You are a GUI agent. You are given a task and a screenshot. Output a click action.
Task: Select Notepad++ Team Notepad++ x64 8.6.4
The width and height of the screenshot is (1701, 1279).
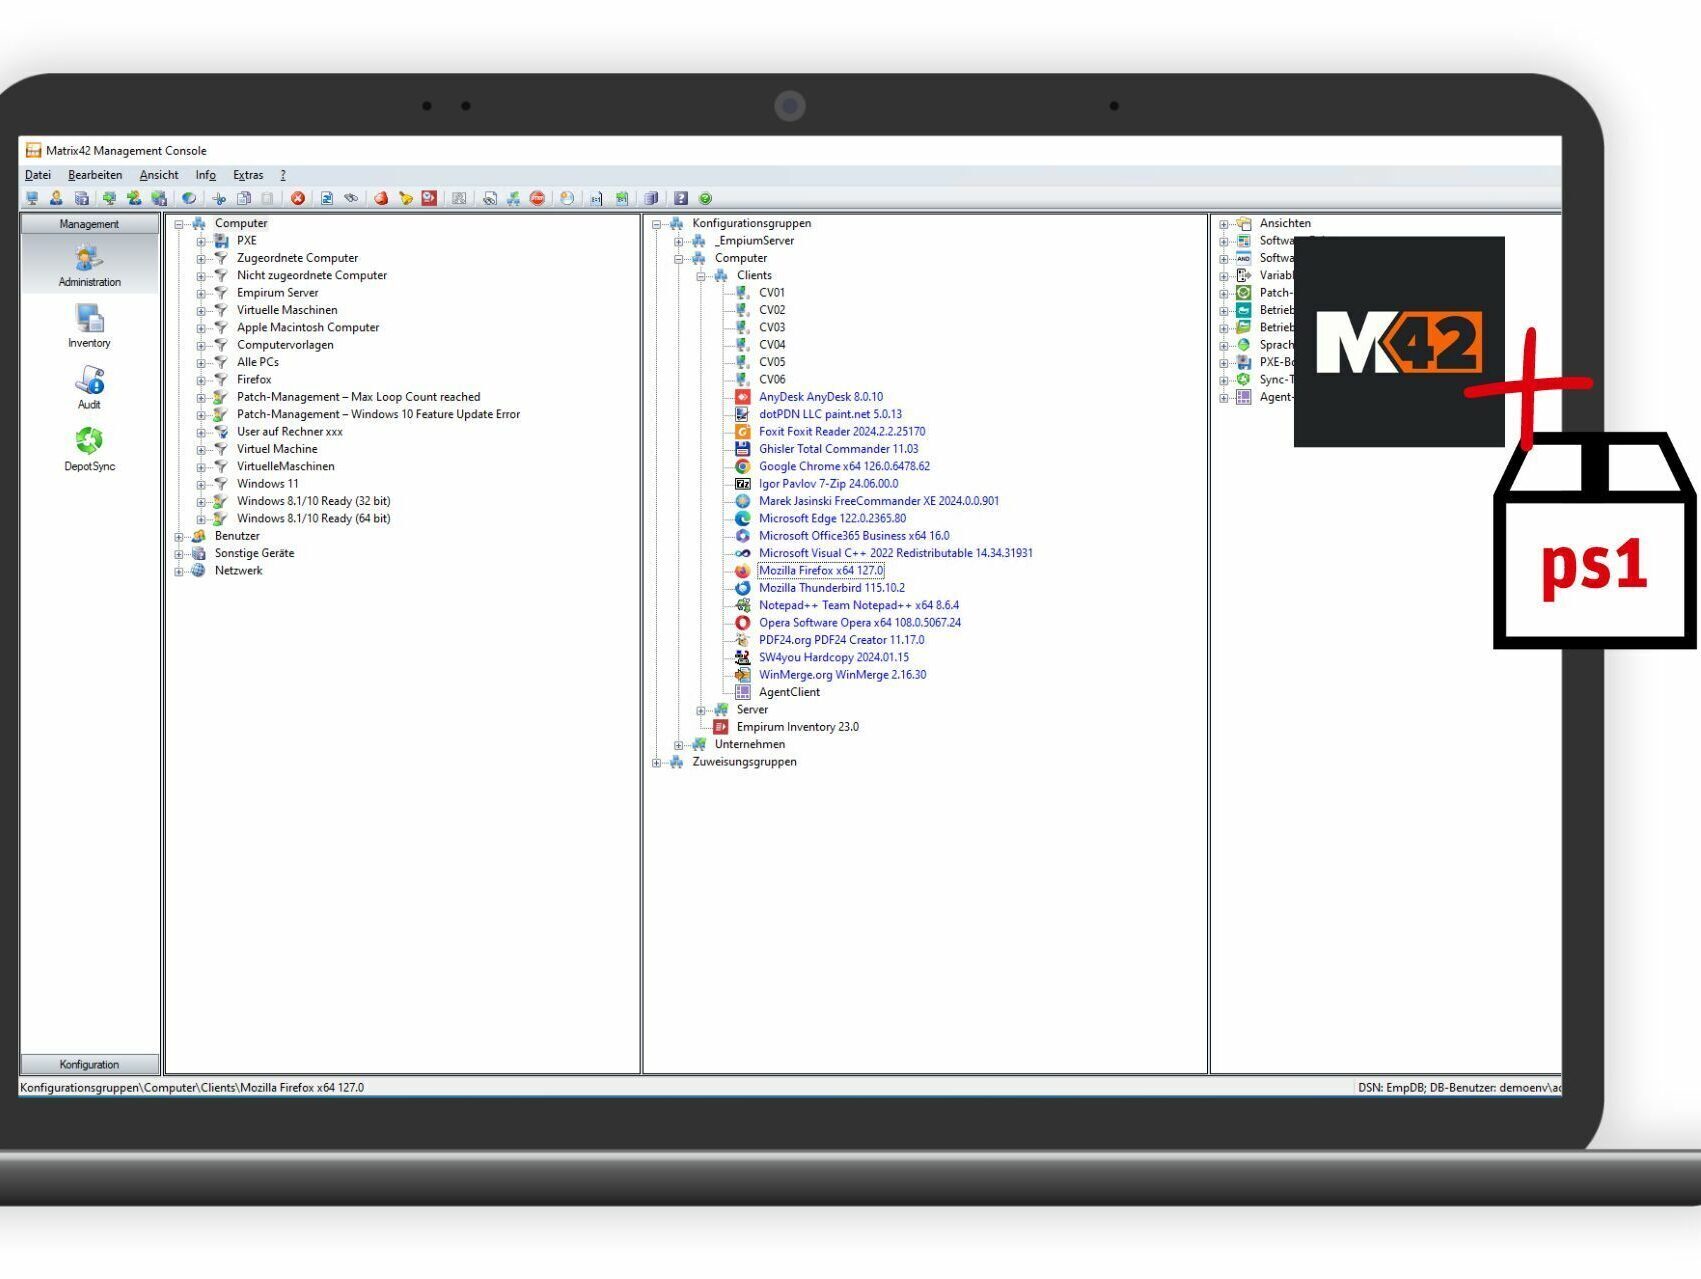pyautogui.click(x=859, y=605)
